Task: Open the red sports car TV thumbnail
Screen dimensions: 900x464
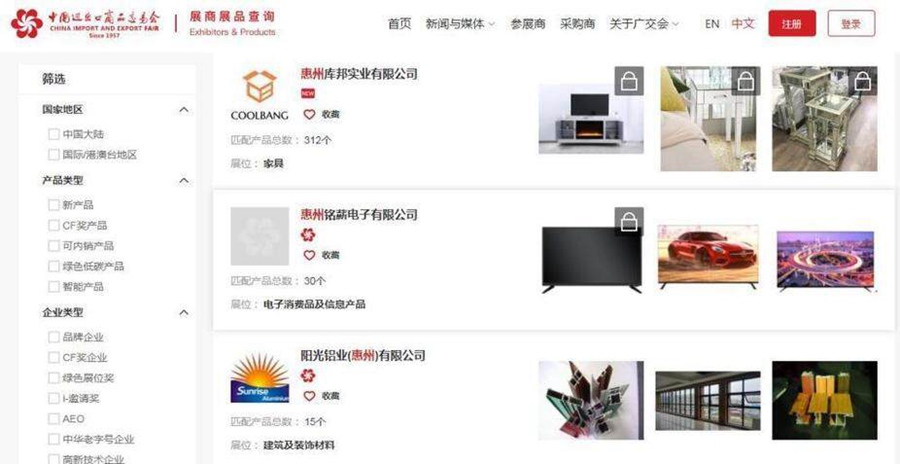Action: point(708,257)
